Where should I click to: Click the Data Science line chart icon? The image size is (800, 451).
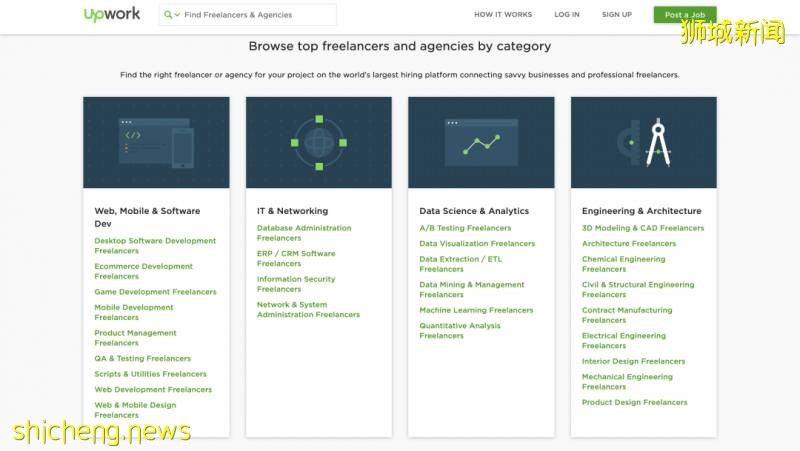[x=481, y=142]
